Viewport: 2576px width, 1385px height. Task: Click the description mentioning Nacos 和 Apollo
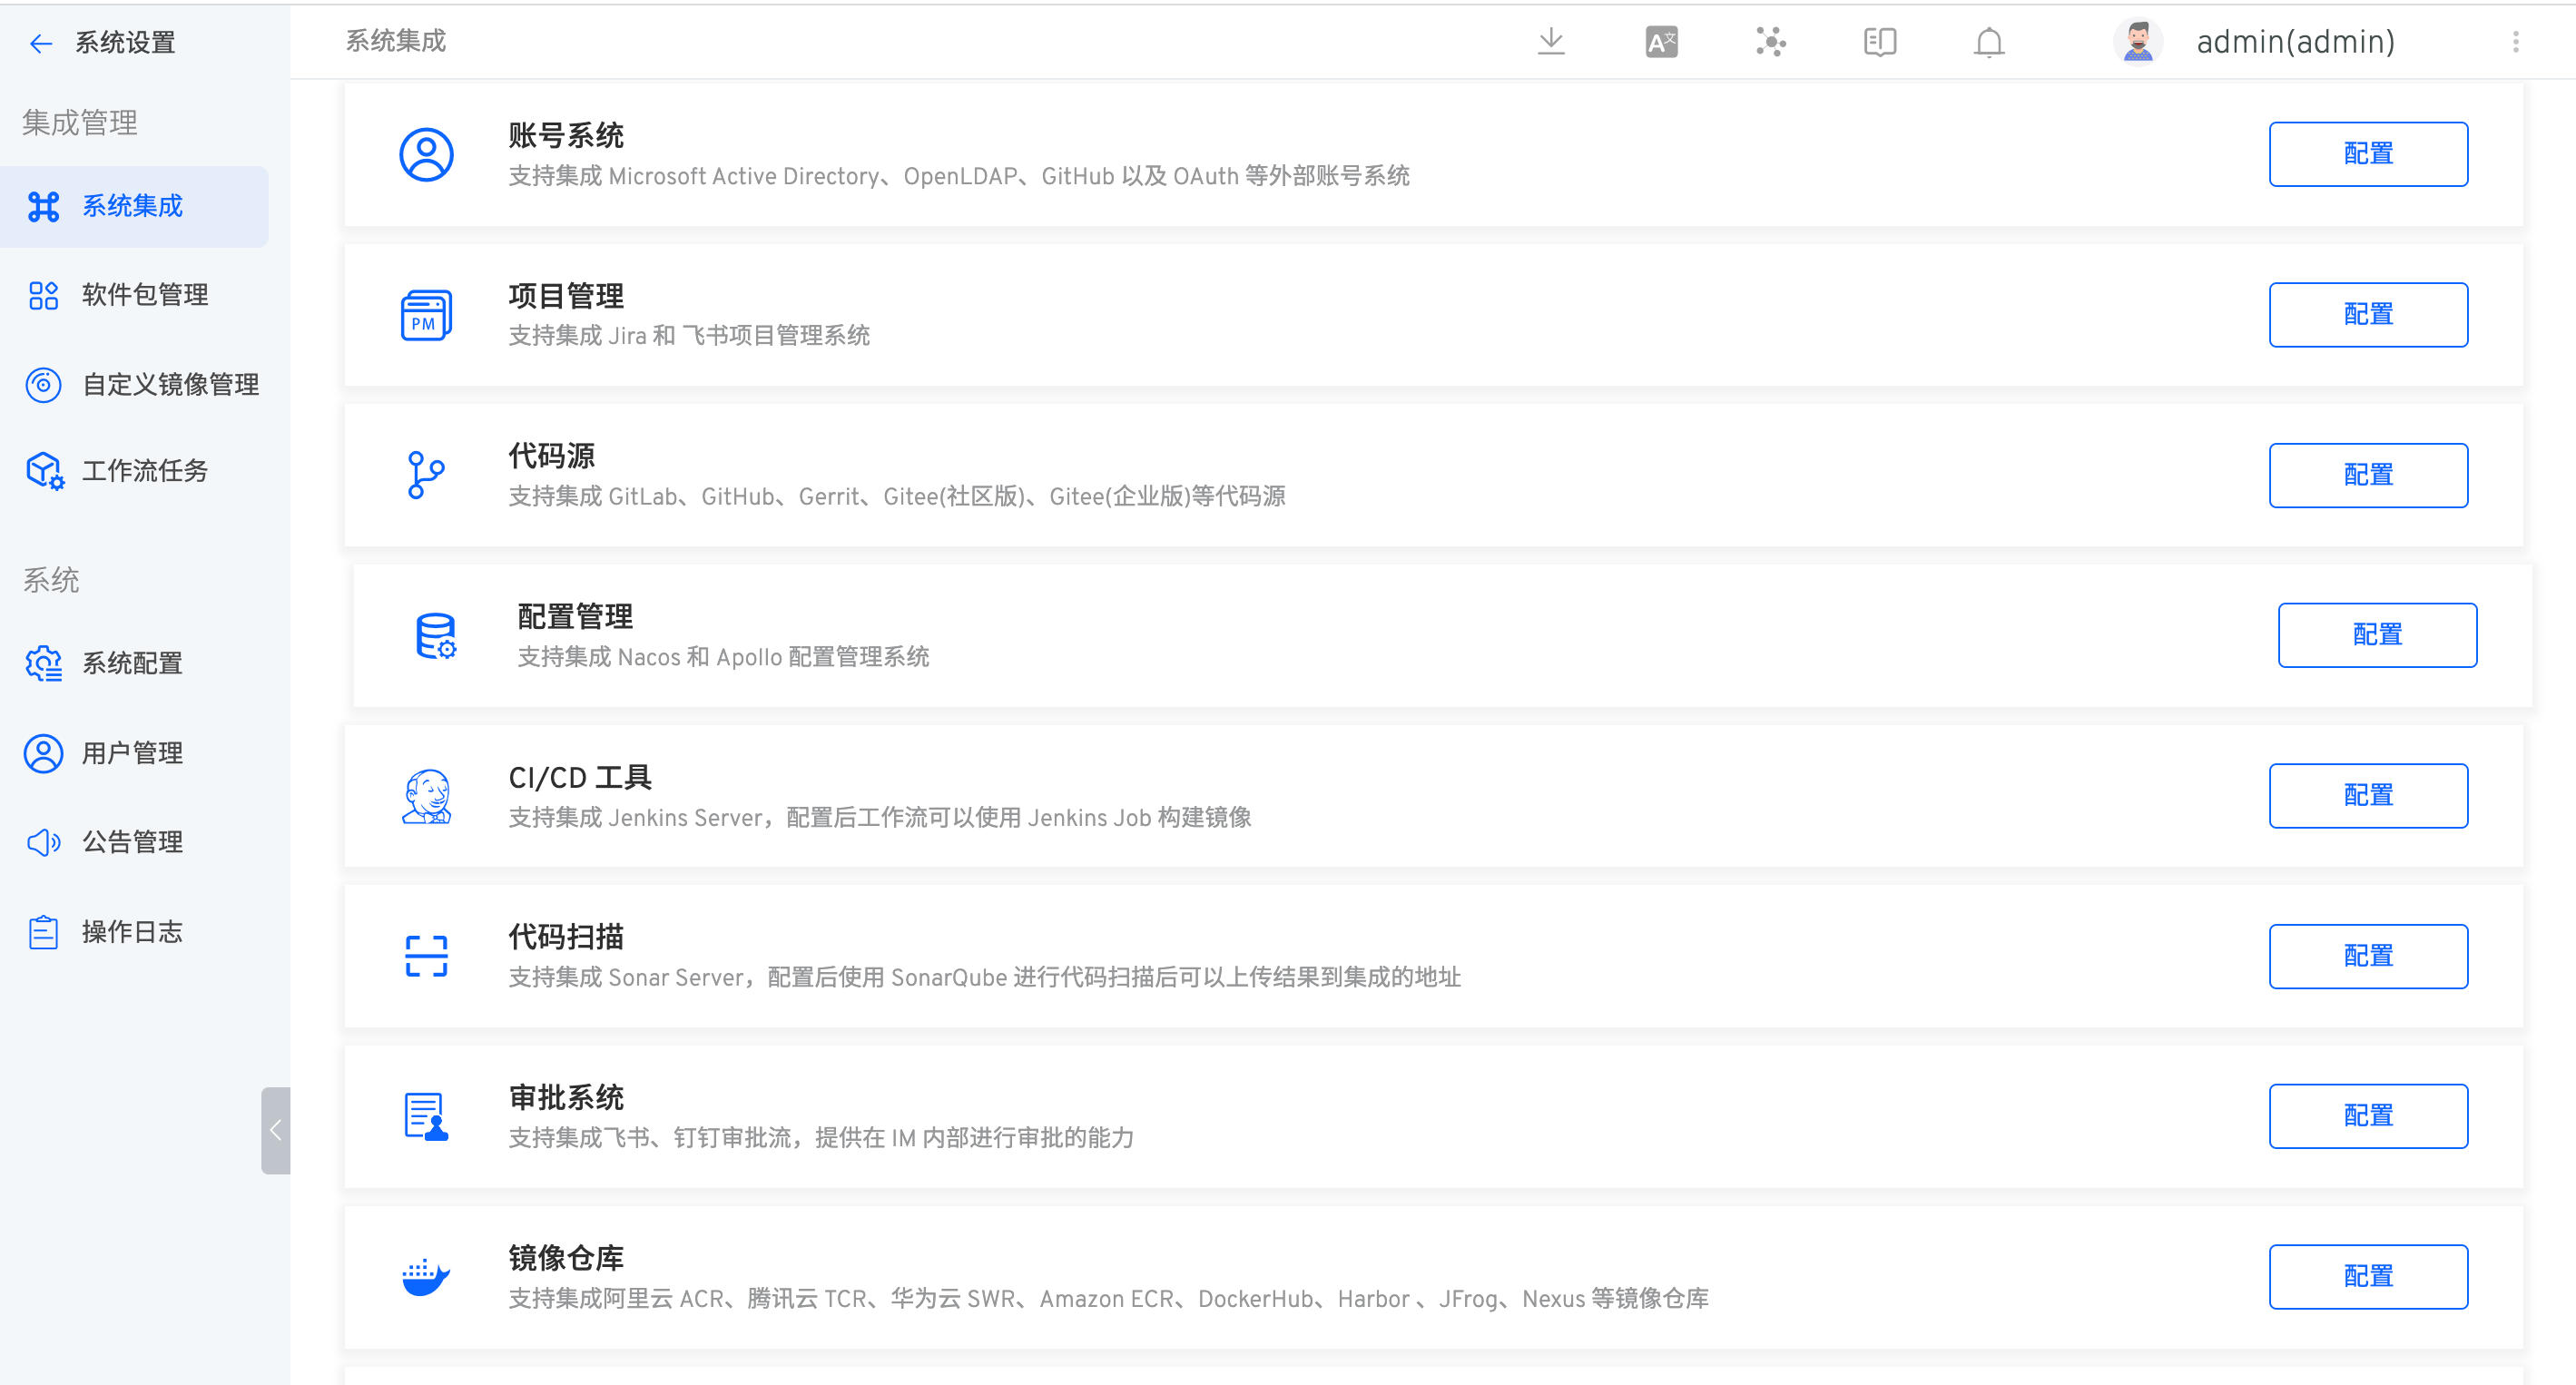723,657
